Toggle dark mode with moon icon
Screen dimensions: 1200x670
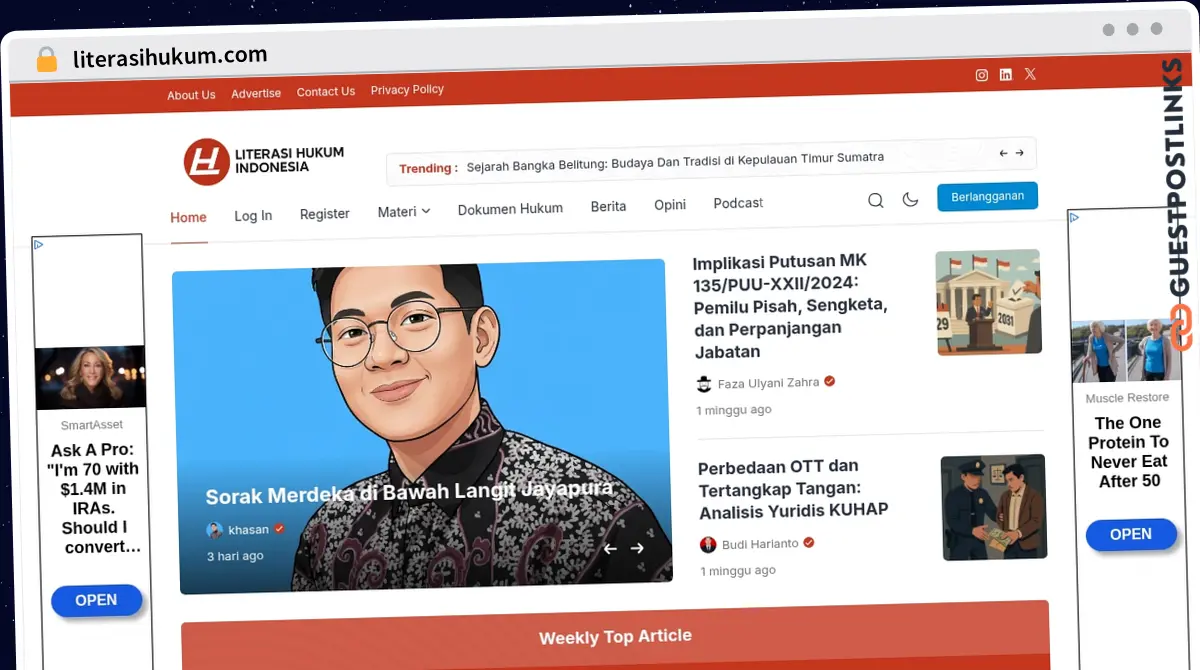910,200
